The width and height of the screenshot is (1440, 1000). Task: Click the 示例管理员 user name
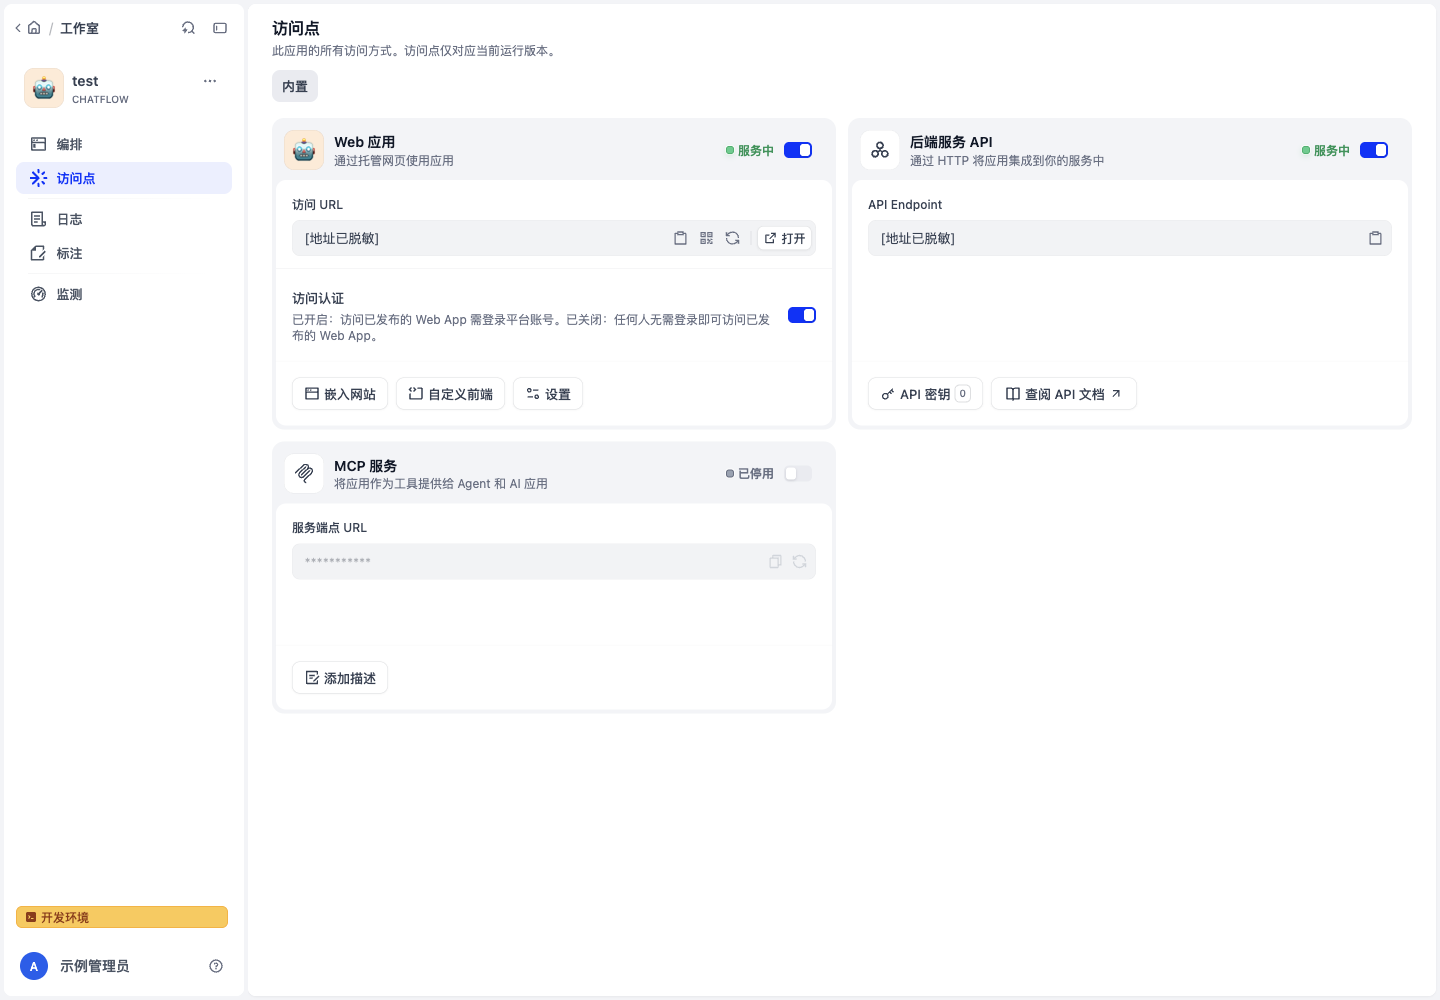click(x=94, y=966)
